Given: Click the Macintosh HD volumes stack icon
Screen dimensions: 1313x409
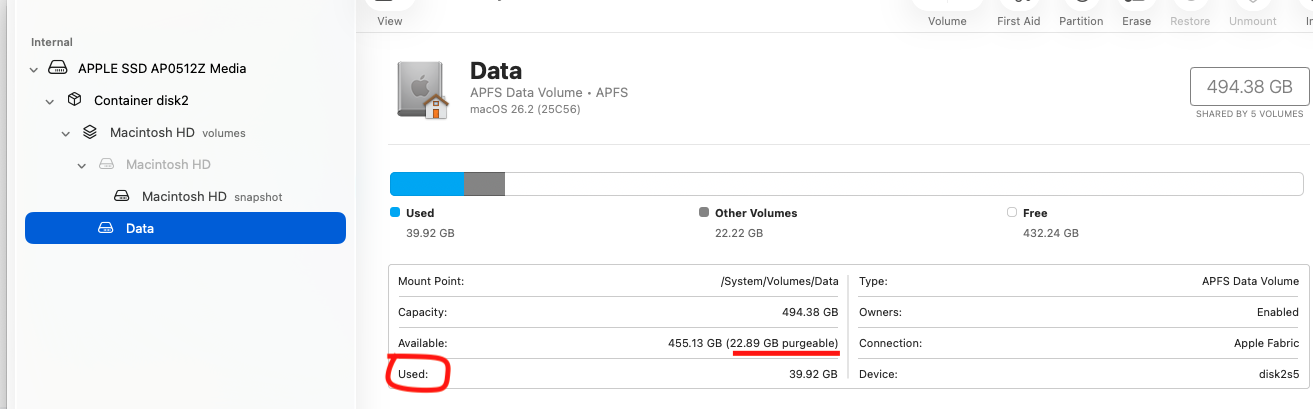Looking at the screenshot, I should tap(90, 132).
